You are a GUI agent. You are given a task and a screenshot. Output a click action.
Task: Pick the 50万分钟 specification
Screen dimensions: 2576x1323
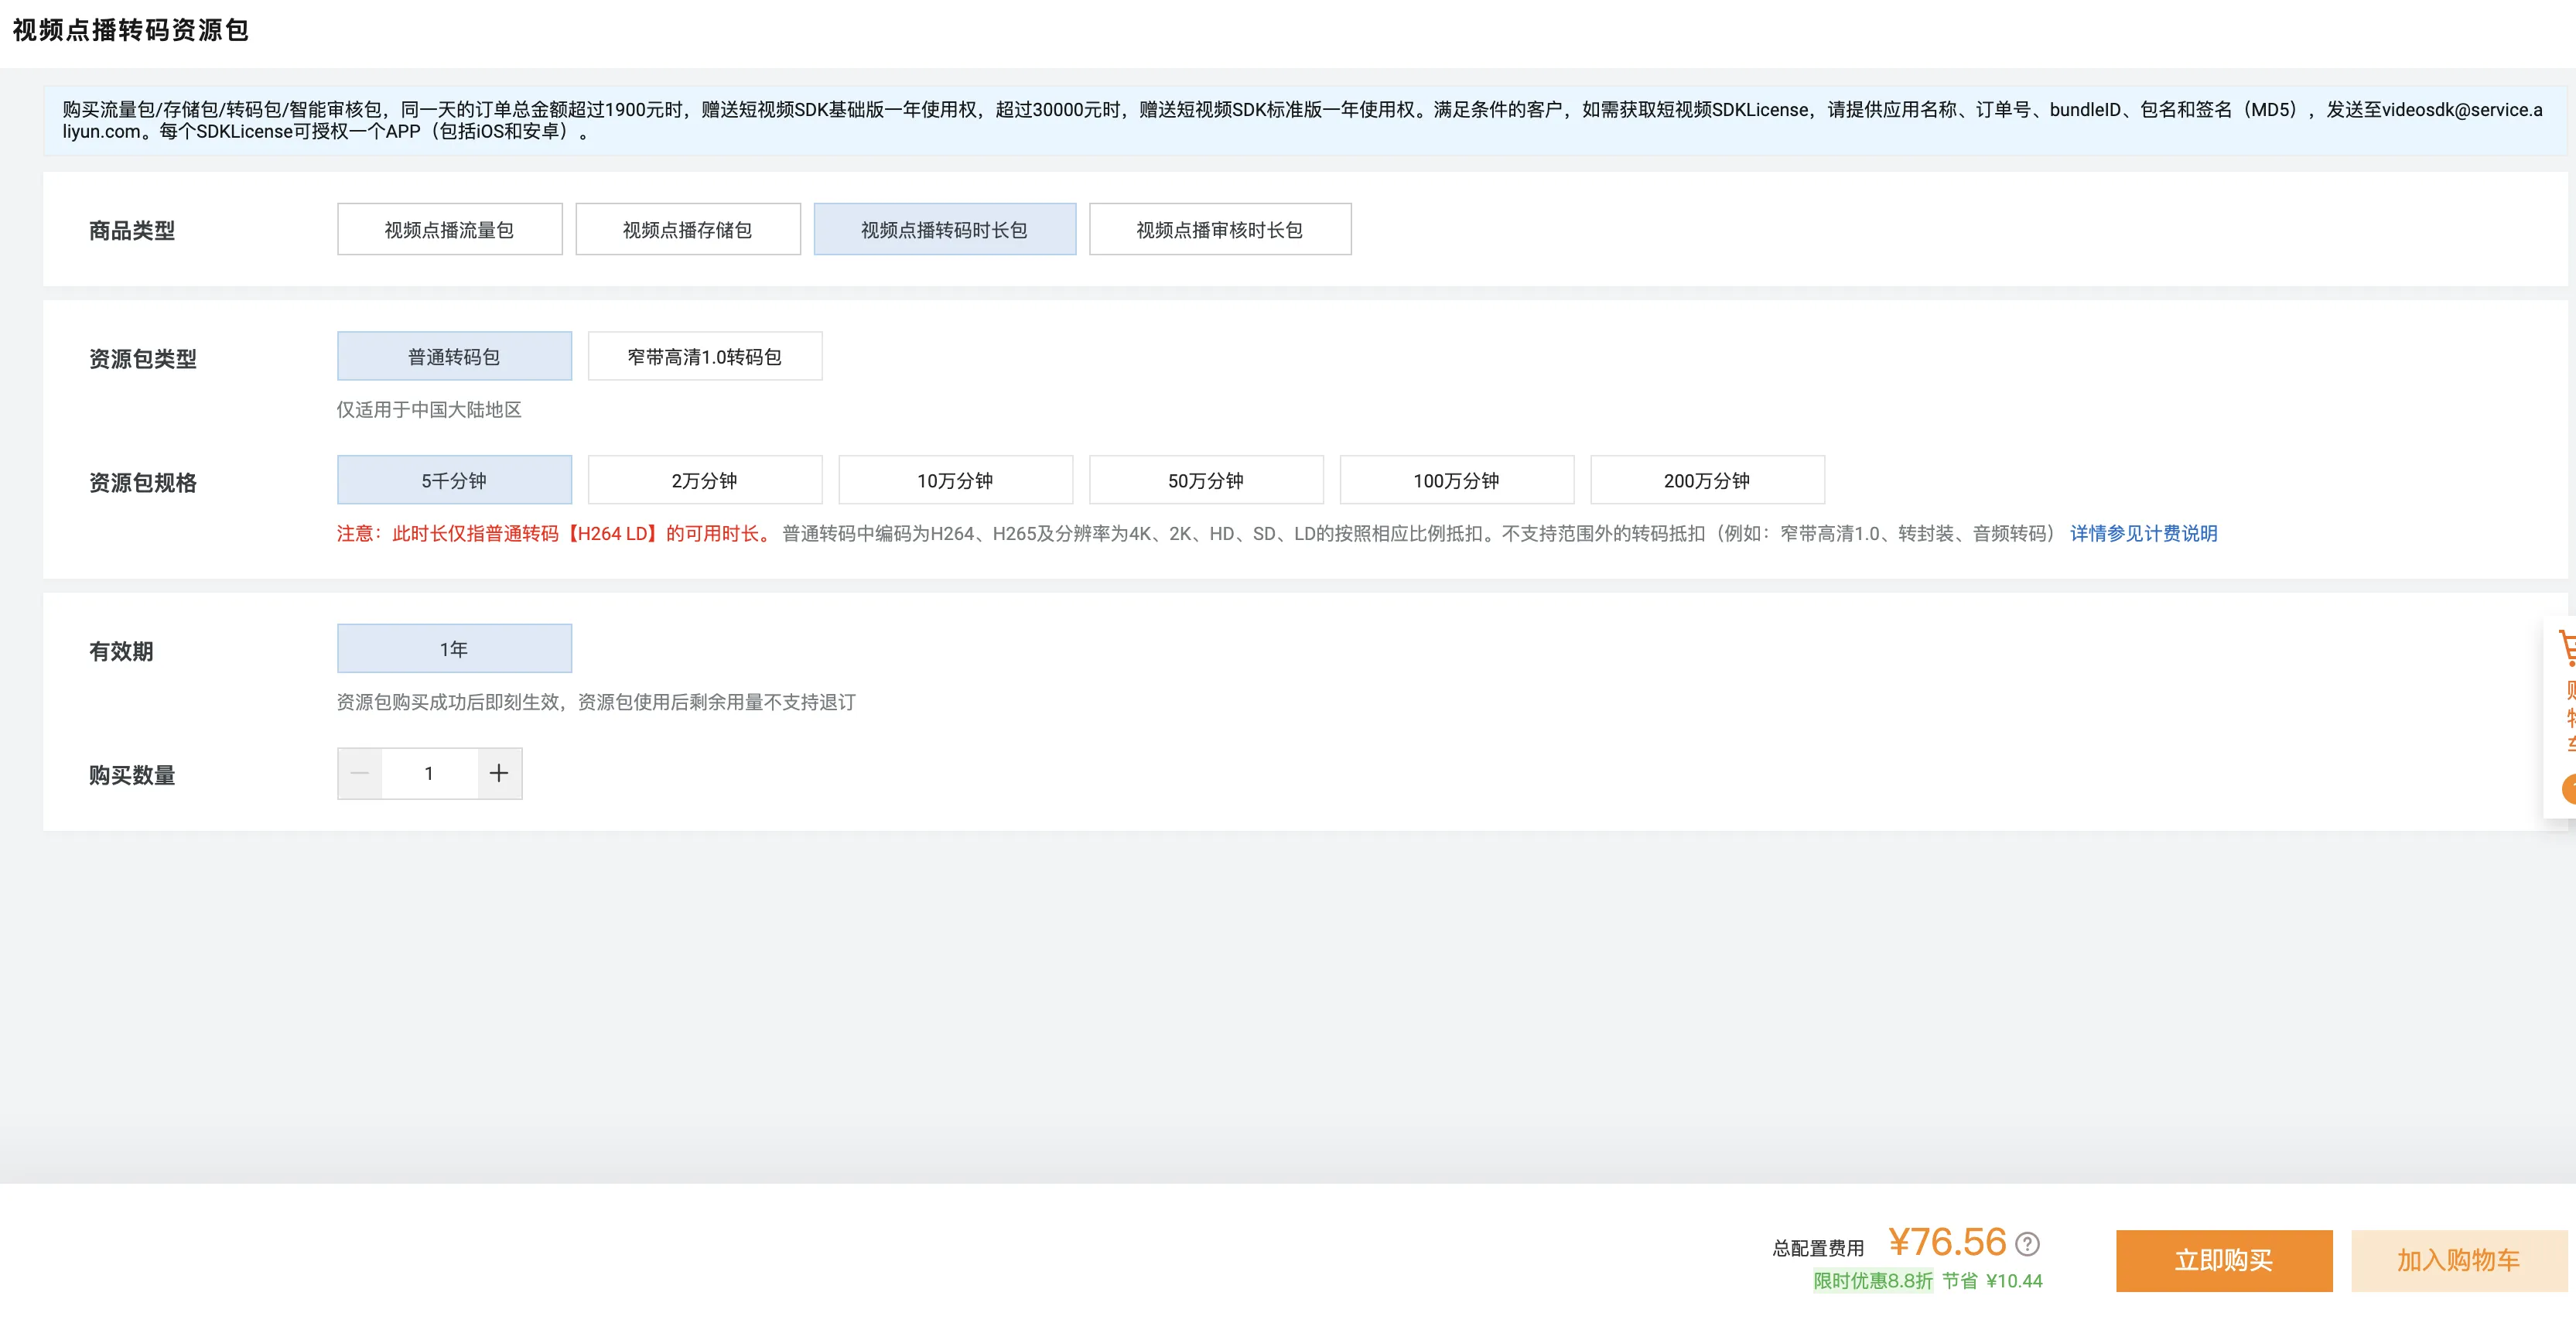1206,480
